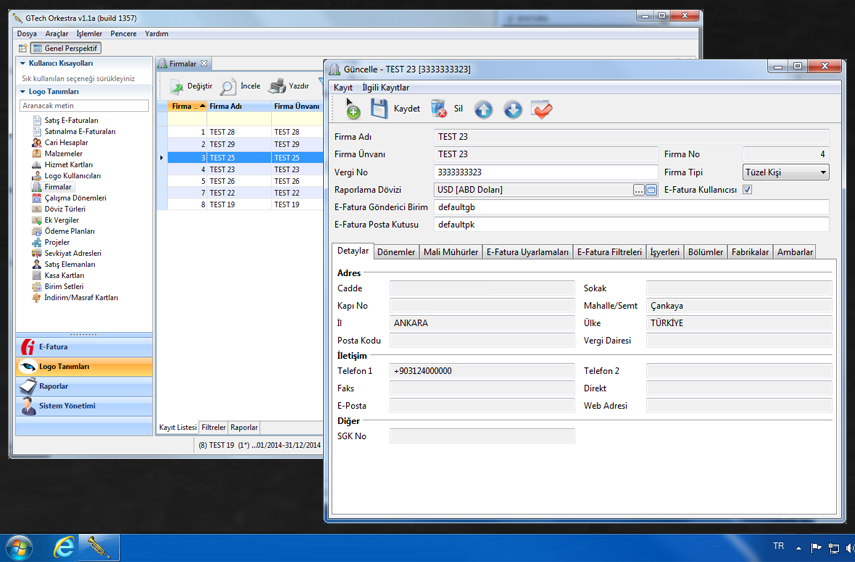Click the Vergi No input field

click(x=545, y=173)
